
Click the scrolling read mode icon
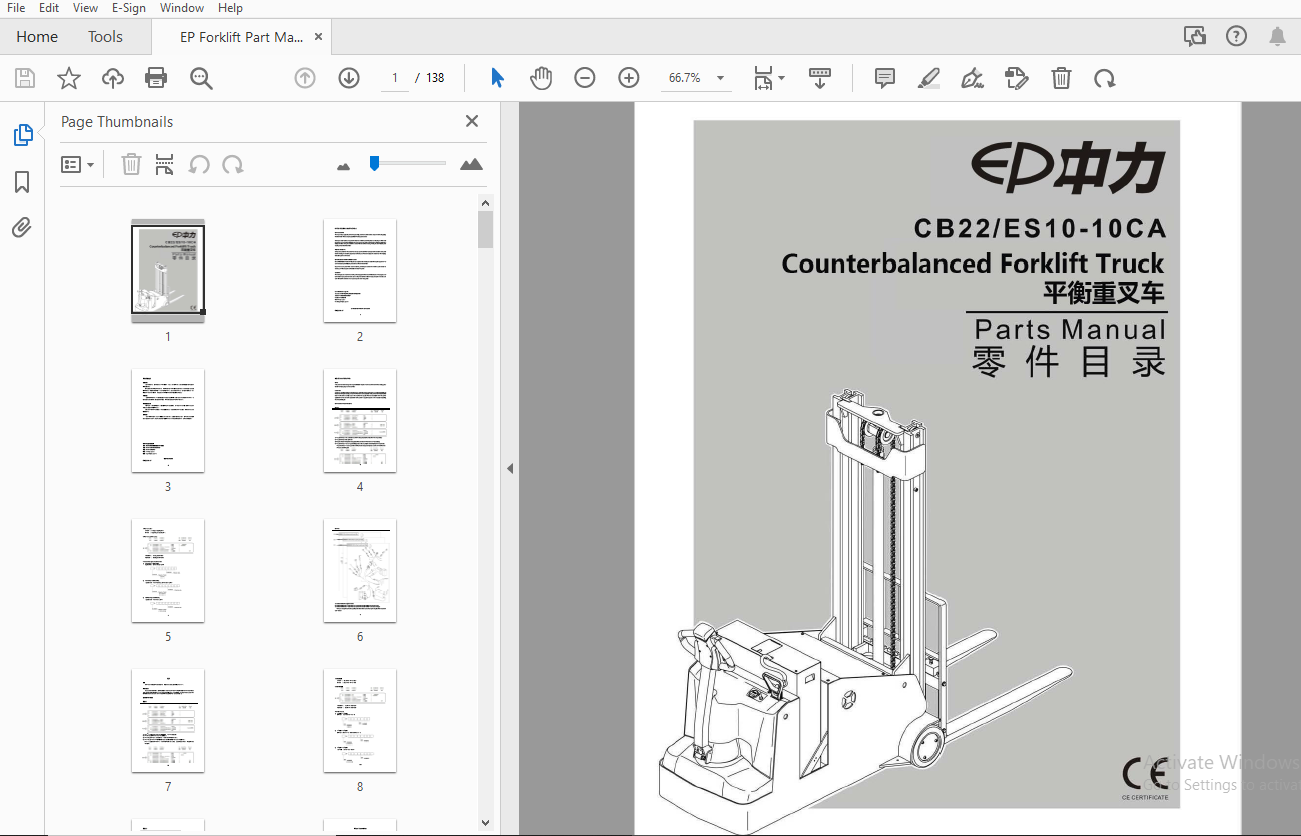tap(820, 78)
